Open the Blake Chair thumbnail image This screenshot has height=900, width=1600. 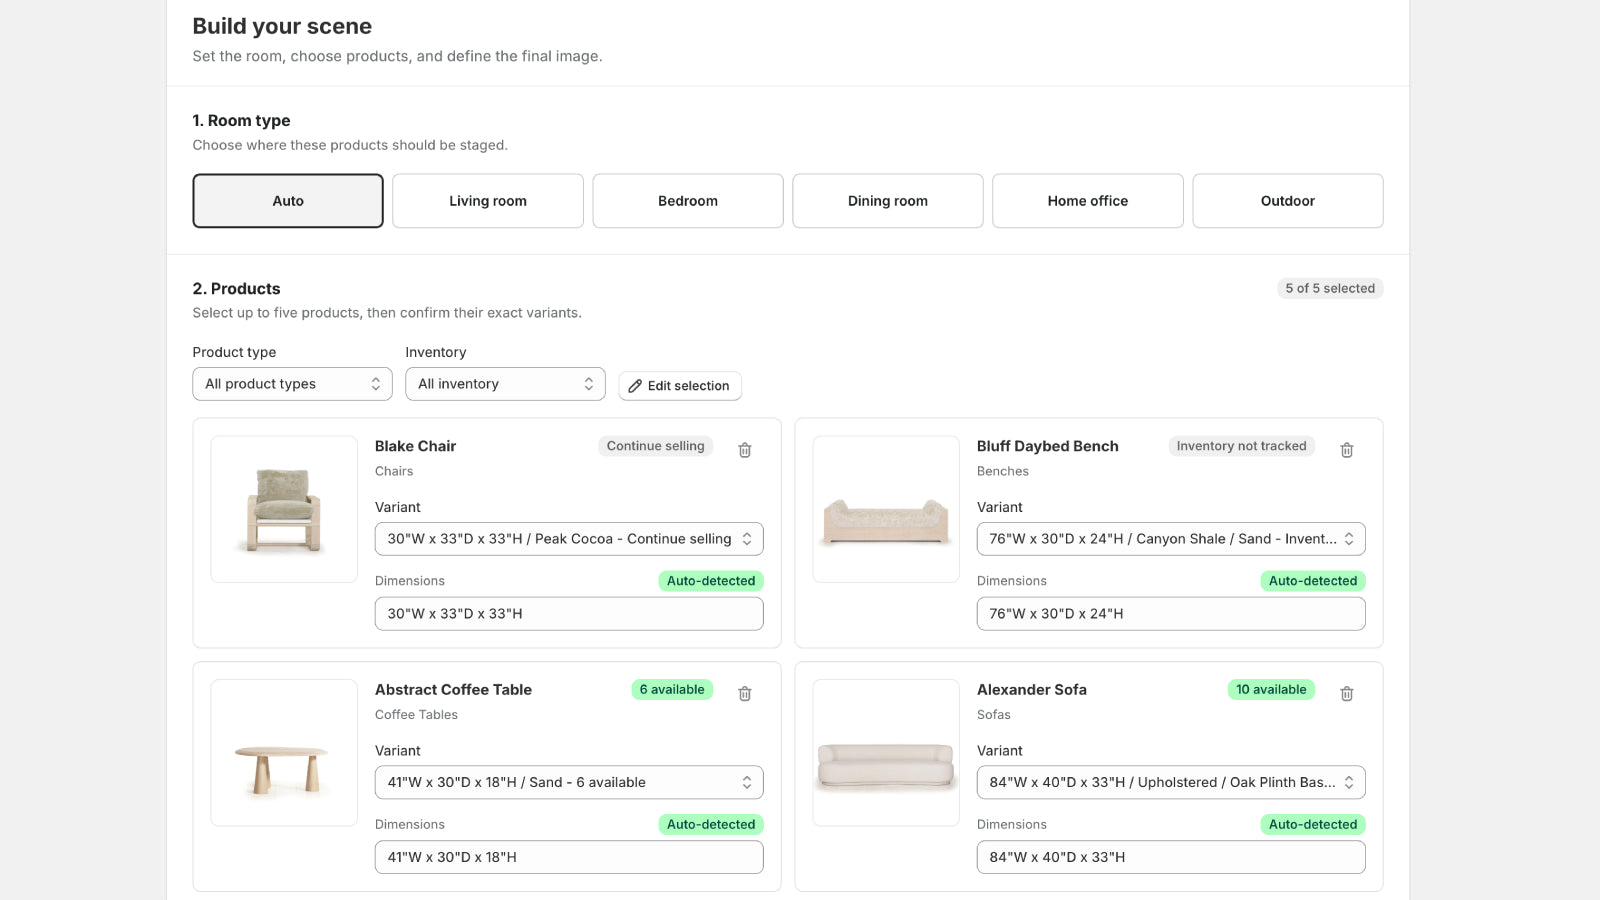[x=284, y=509]
